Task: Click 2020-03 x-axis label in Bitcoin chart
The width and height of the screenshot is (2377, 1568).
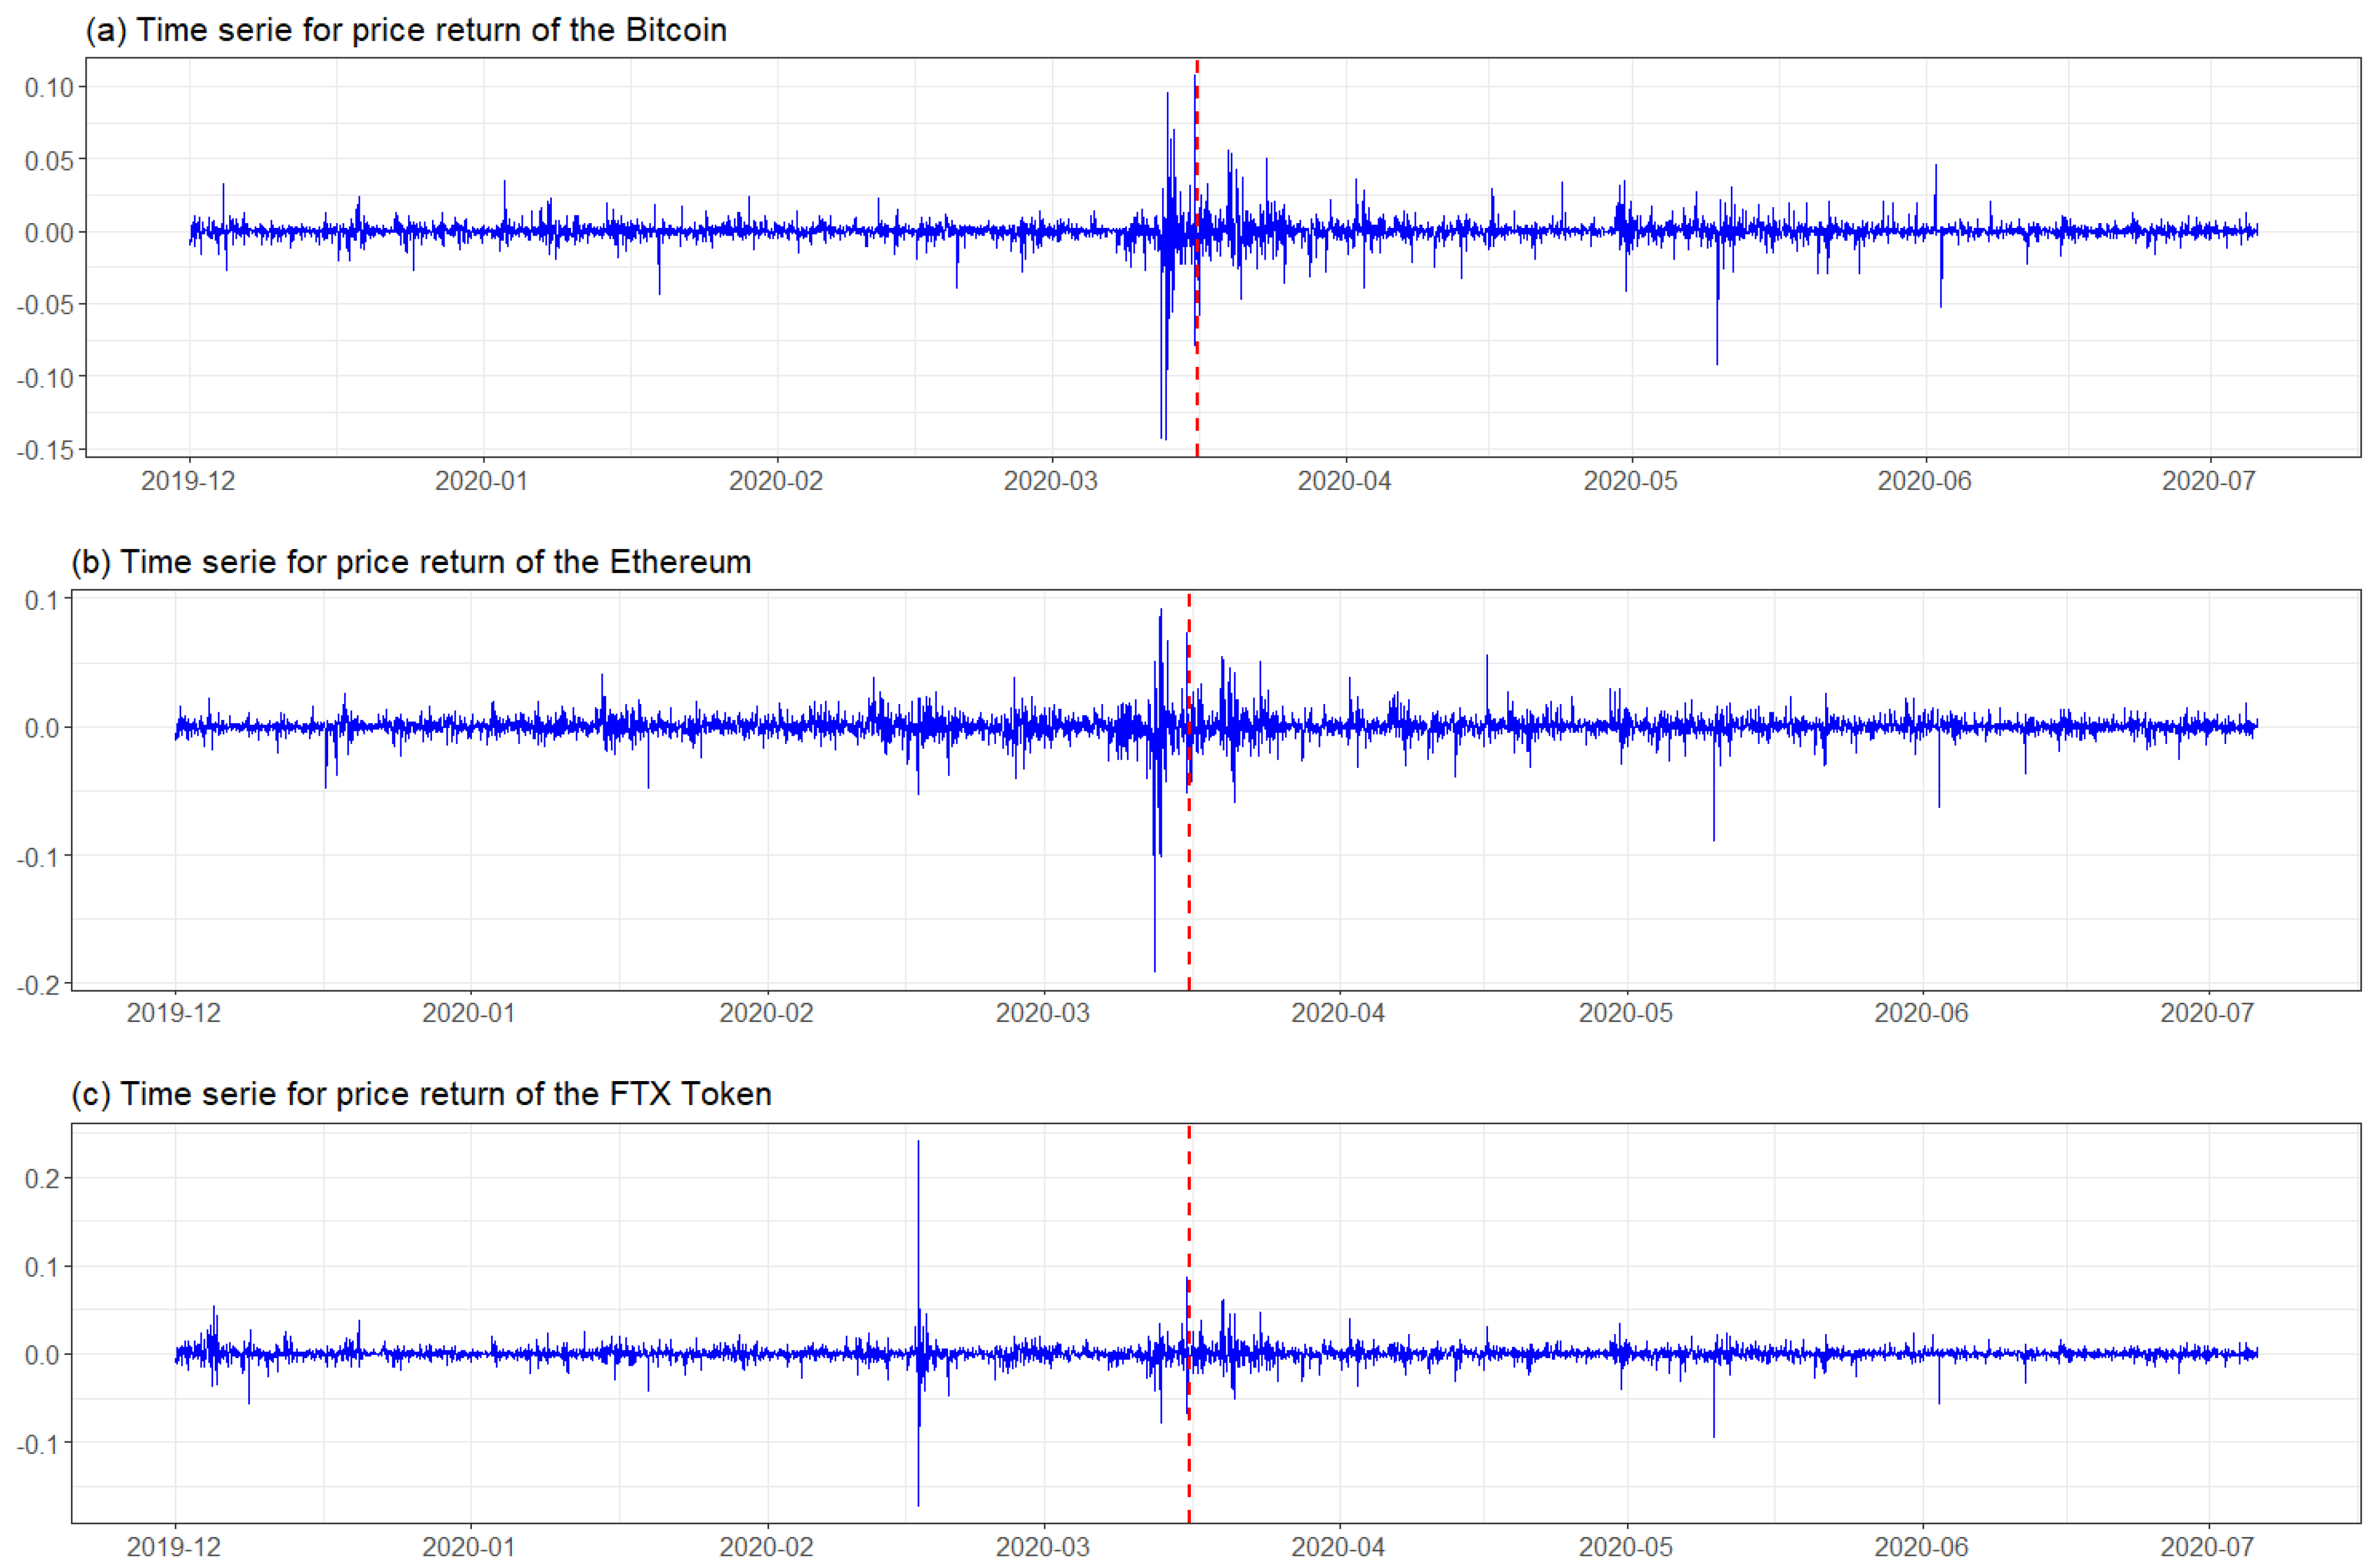Action: [1050, 481]
